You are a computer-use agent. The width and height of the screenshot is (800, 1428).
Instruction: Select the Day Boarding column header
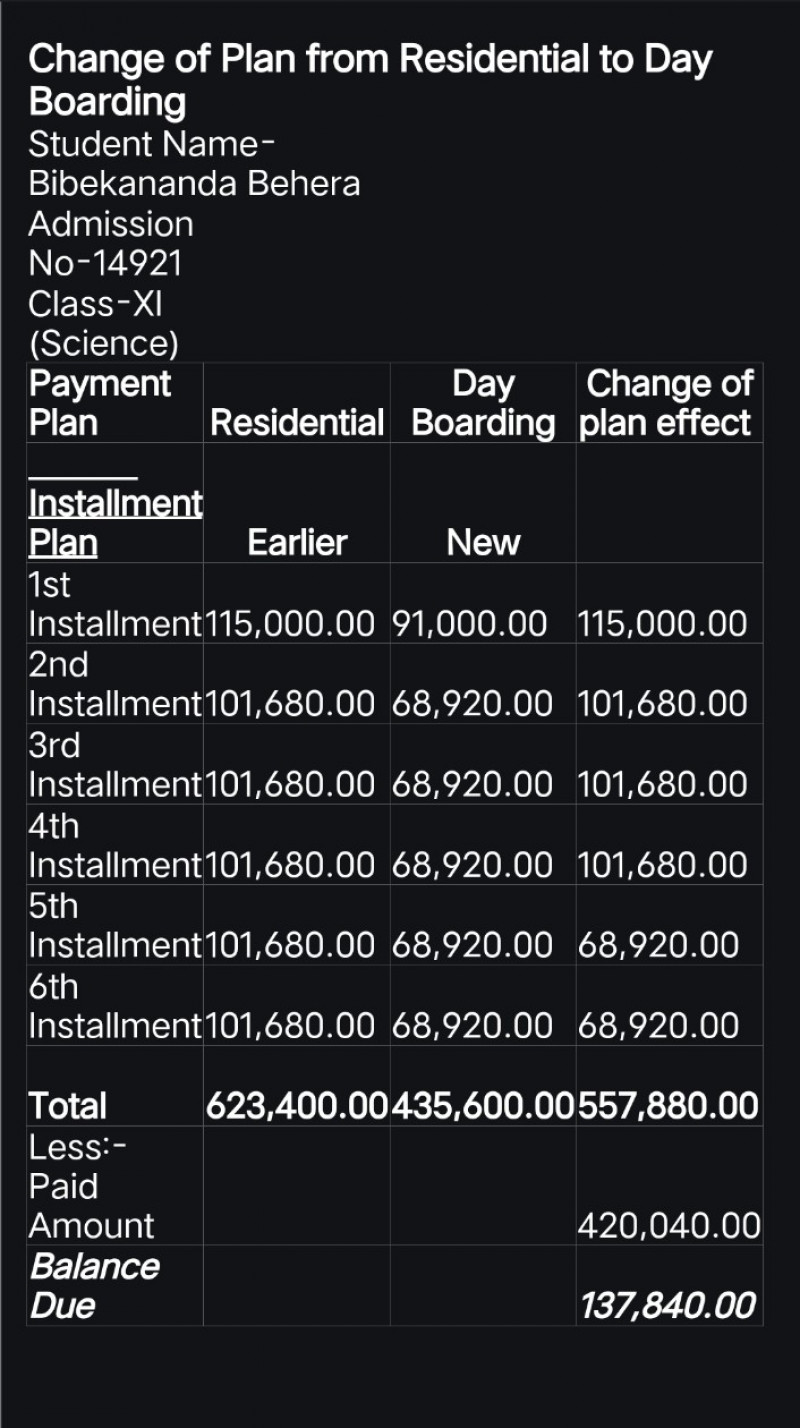tap(483, 403)
